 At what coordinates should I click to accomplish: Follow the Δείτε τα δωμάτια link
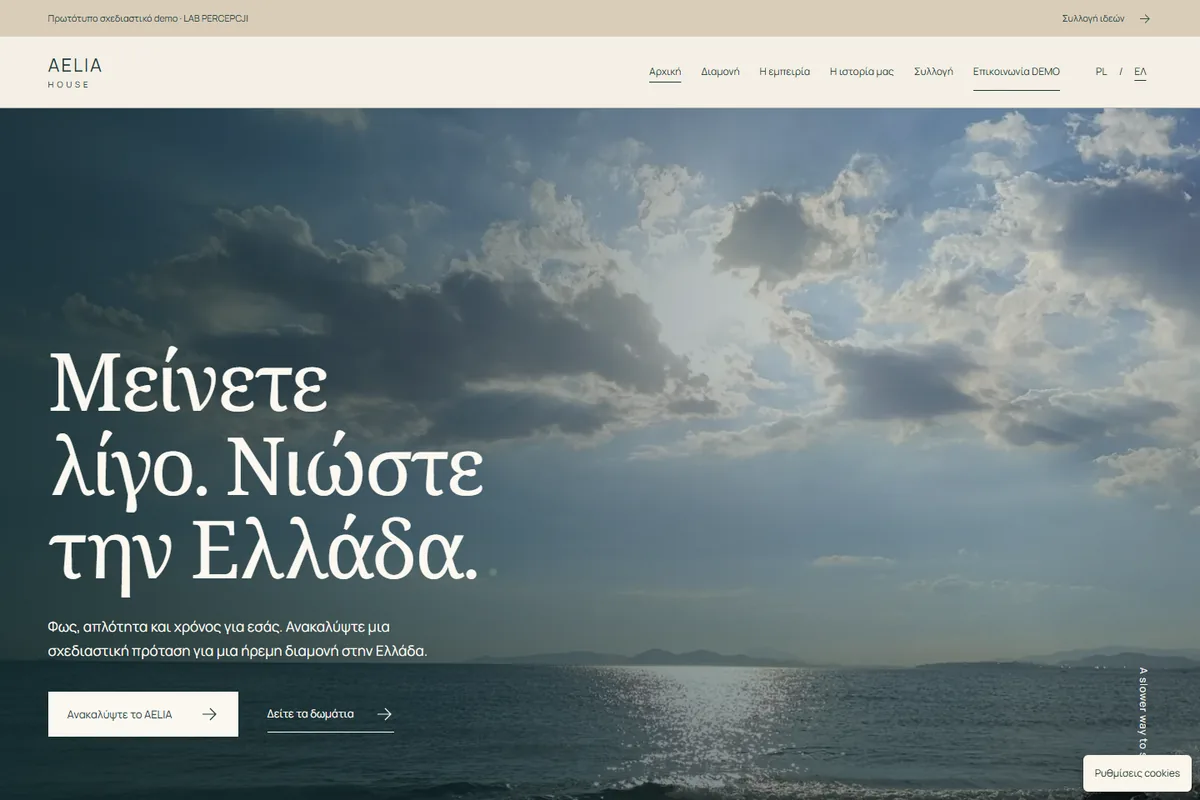[x=330, y=714]
